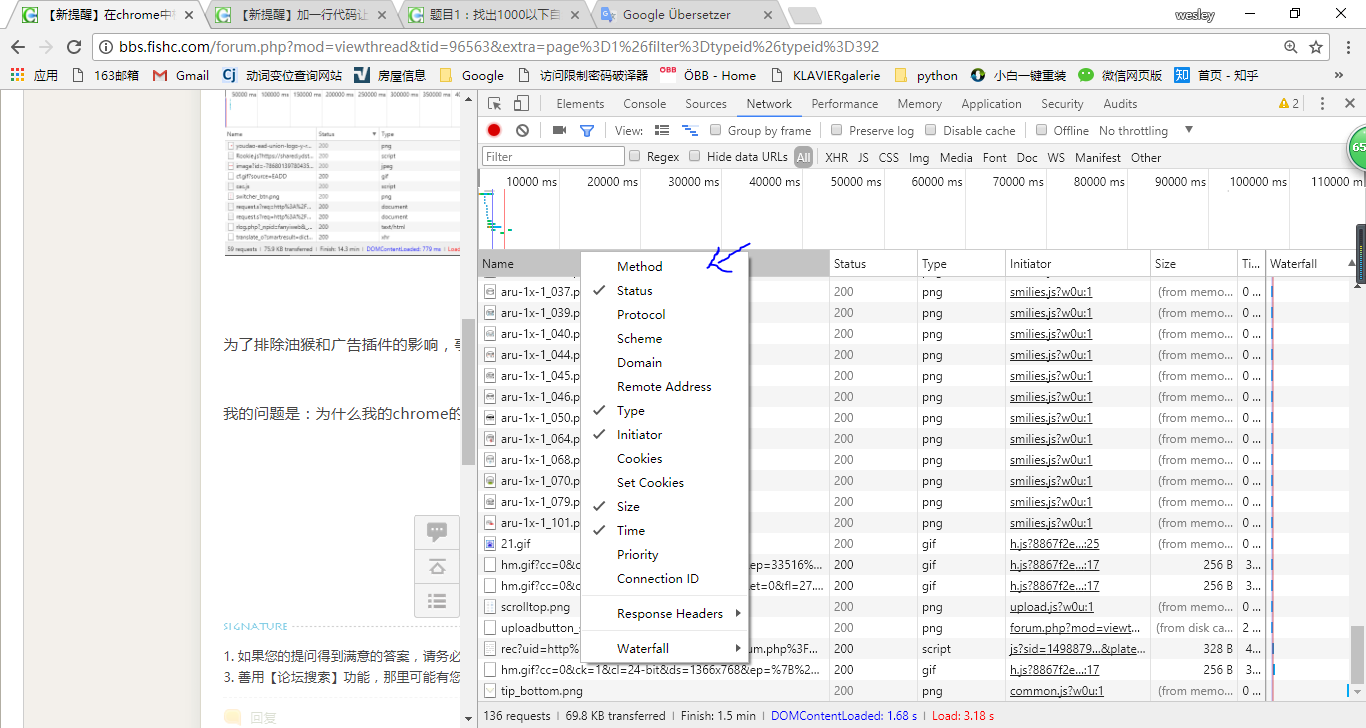The height and width of the screenshot is (728, 1366).
Task: Filter requests by Img type
Action: click(x=918, y=157)
